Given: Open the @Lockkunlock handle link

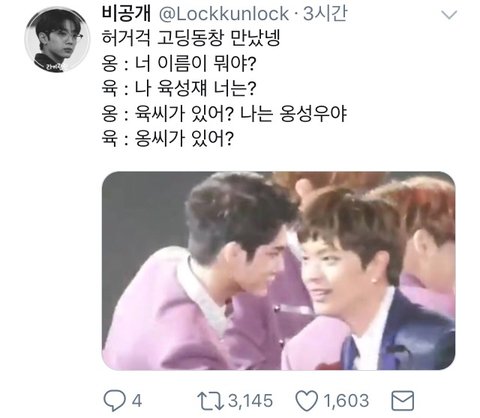Looking at the screenshot, I should 224,14.
